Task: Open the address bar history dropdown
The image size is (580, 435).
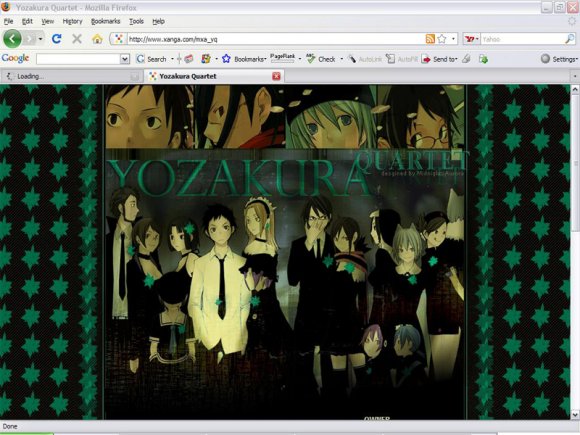Action: [x=453, y=39]
